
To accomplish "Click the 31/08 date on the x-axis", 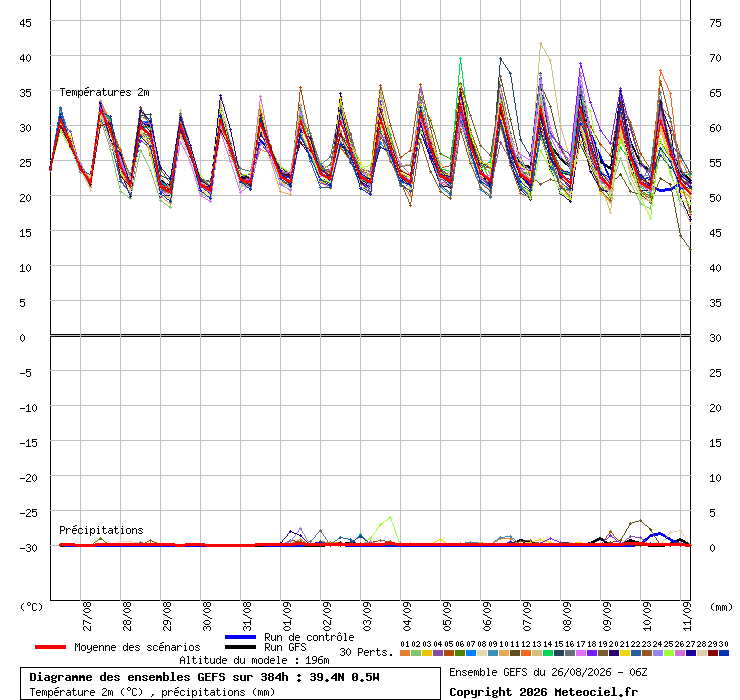I will click(247, 616).
